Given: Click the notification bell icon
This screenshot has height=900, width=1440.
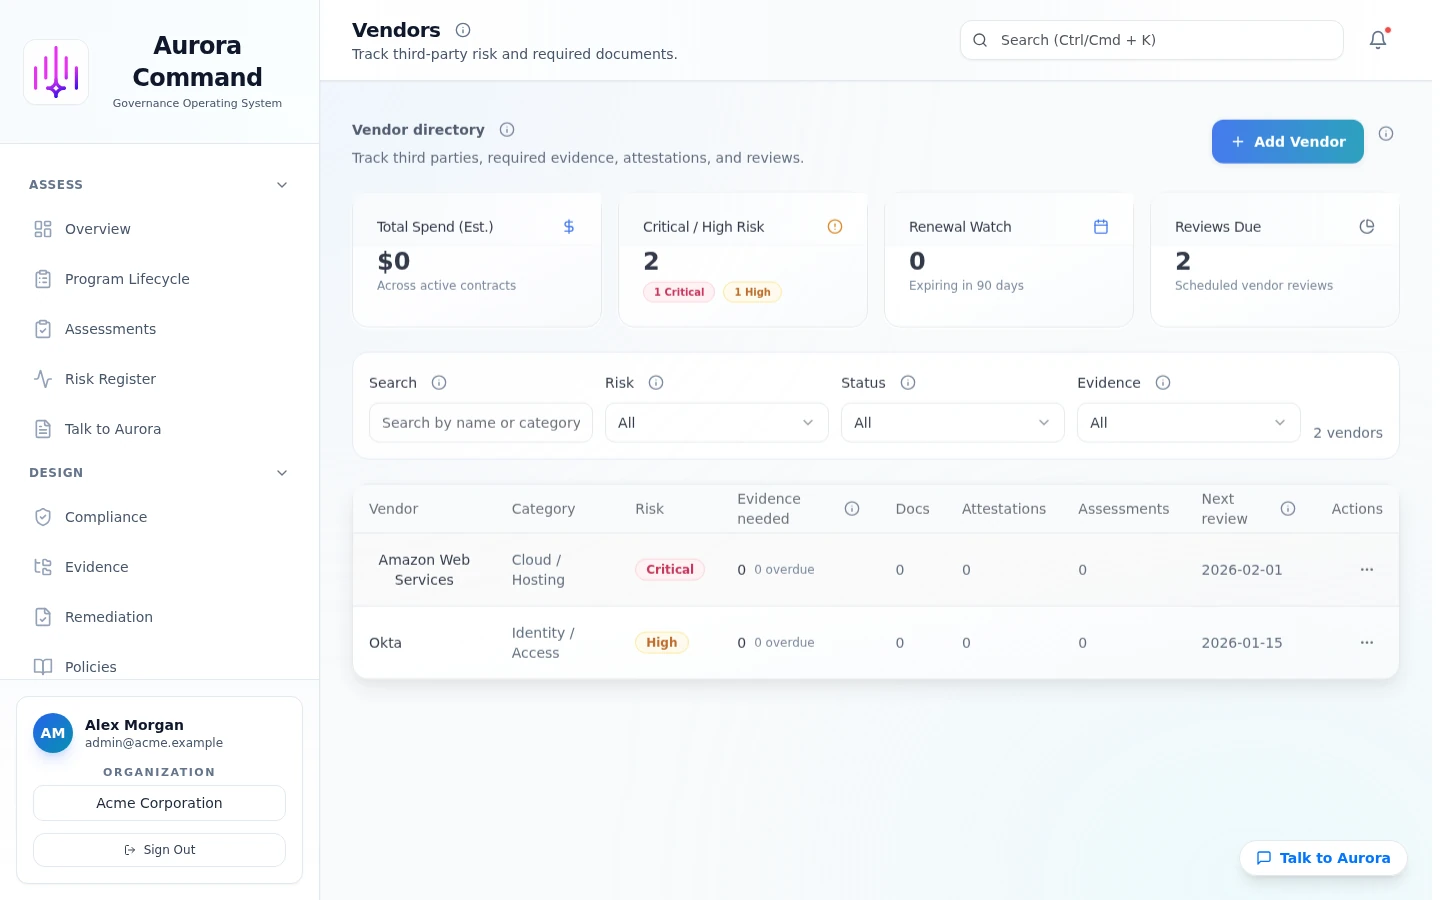Looking at the screenshot, I should [x=1378, y=40].
